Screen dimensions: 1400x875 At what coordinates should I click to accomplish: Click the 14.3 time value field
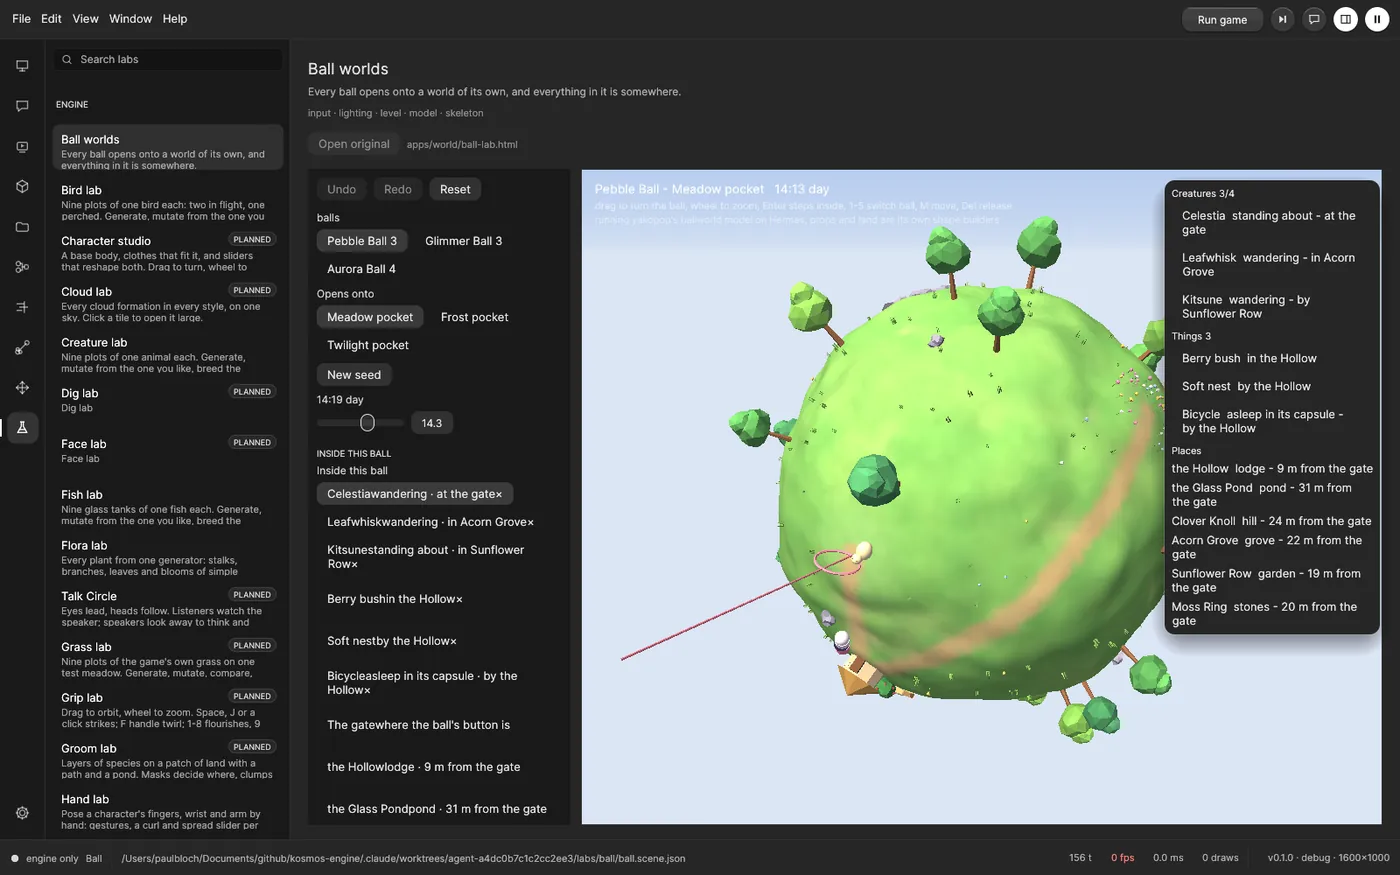click(x=432, y=423)
